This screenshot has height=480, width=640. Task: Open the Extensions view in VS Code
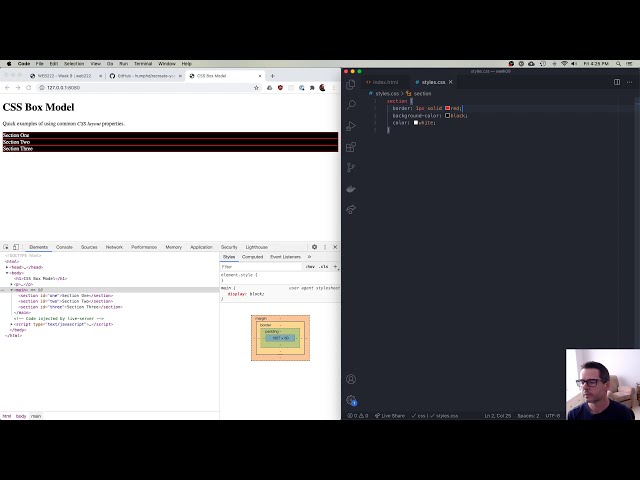tap(351, 147)
